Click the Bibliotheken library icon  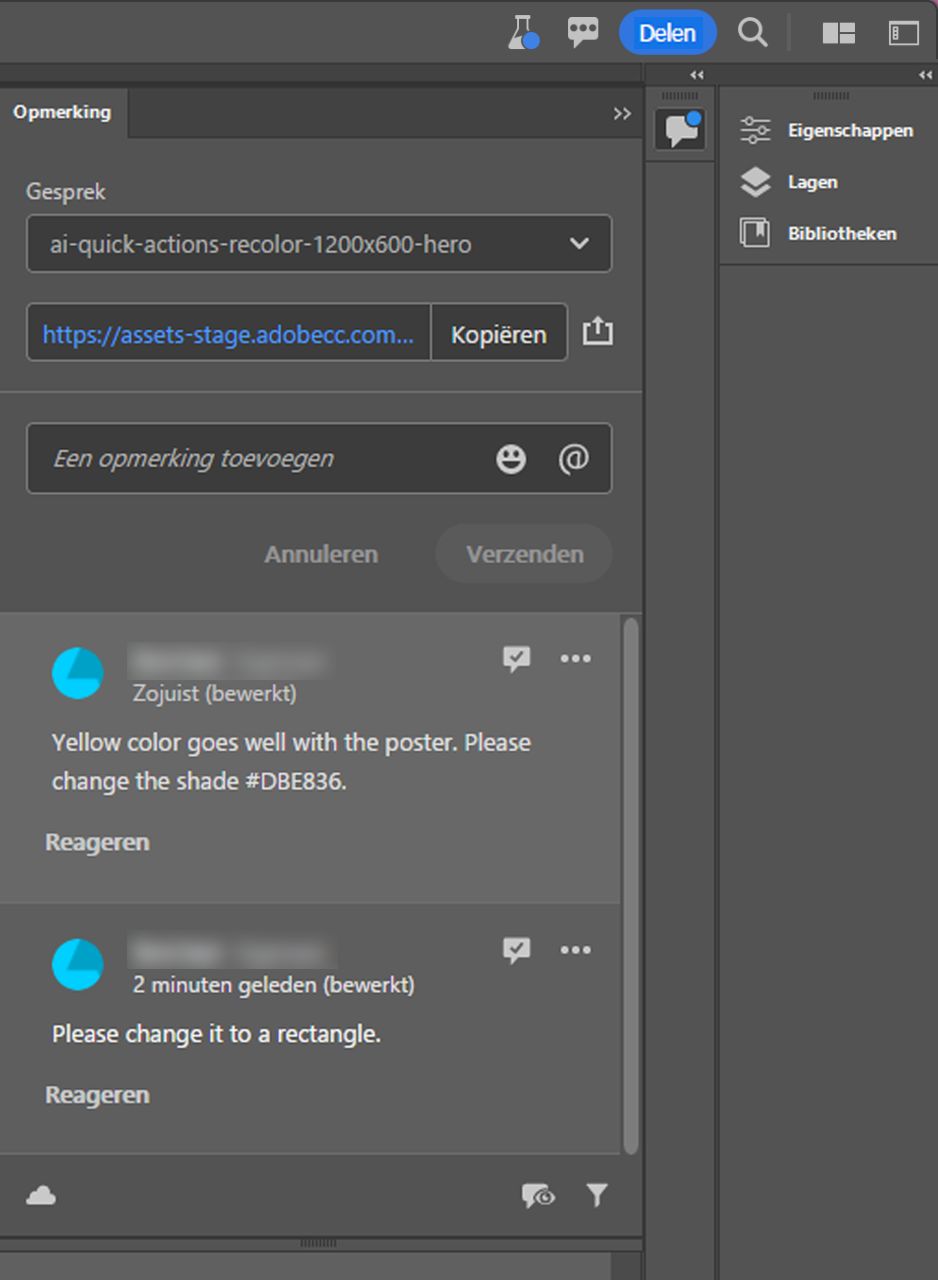click(754, 233)
